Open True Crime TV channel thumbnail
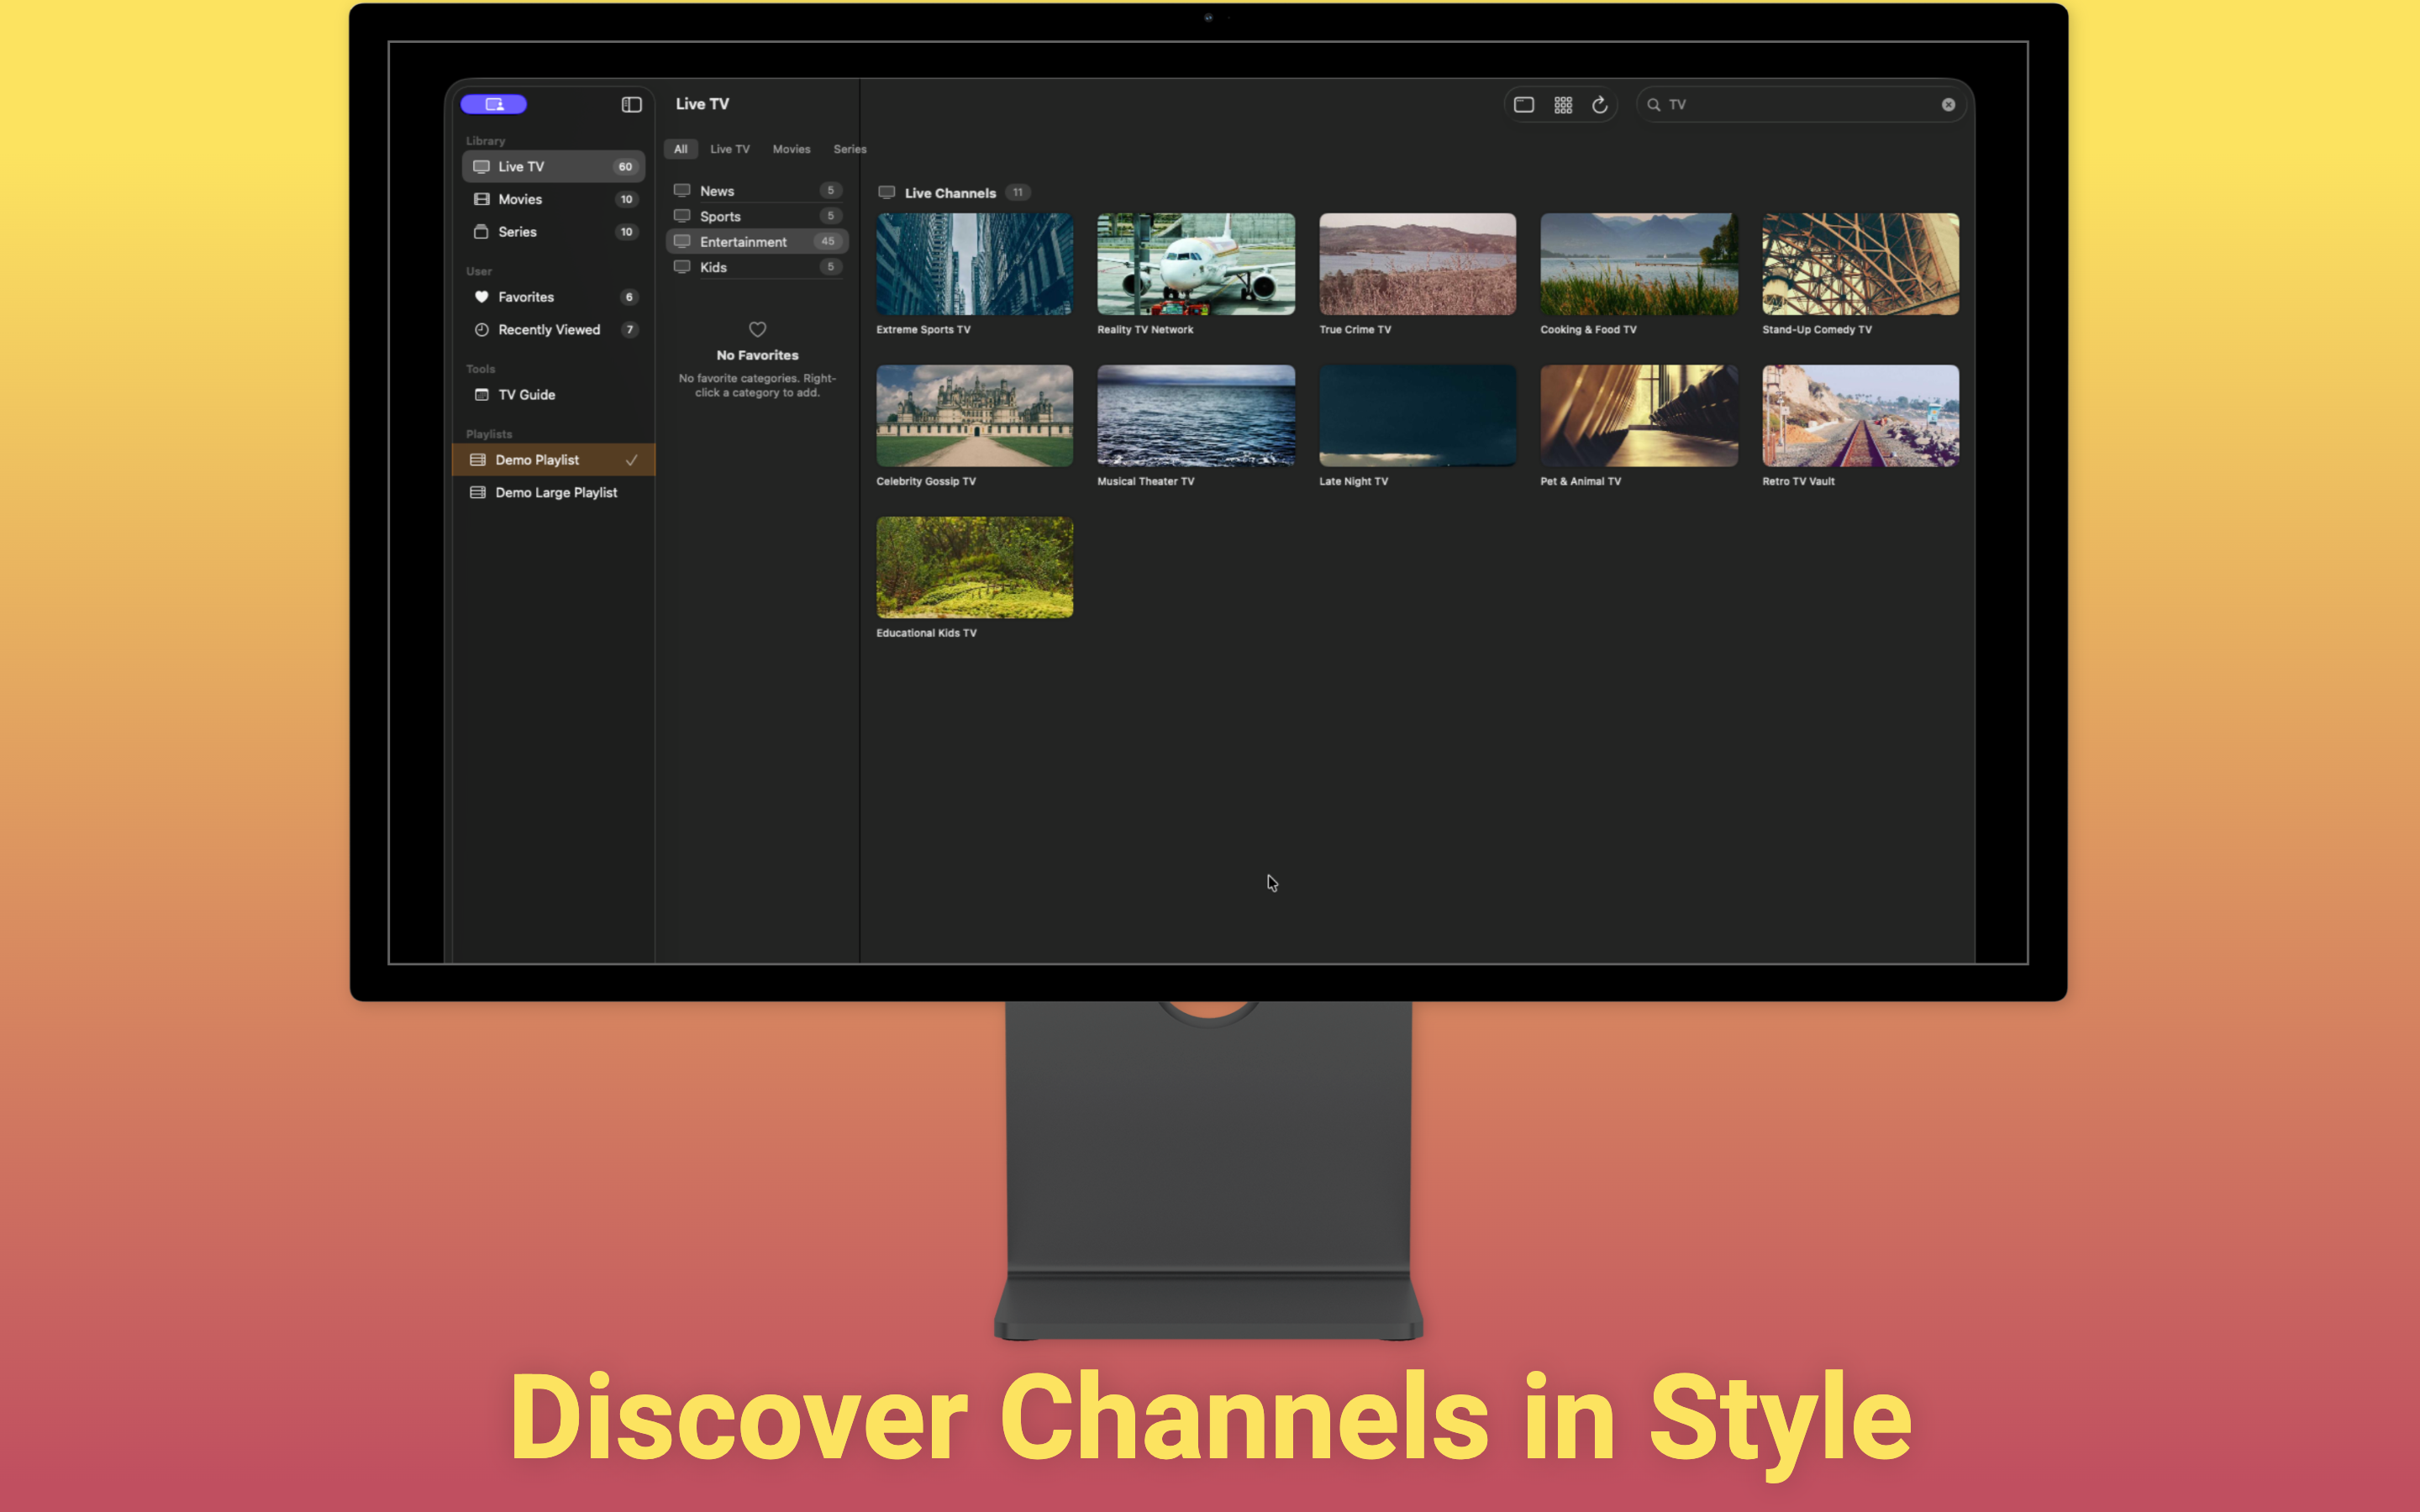The height and width of the screenshot is (1512, 2420). tap(1417, 264)
